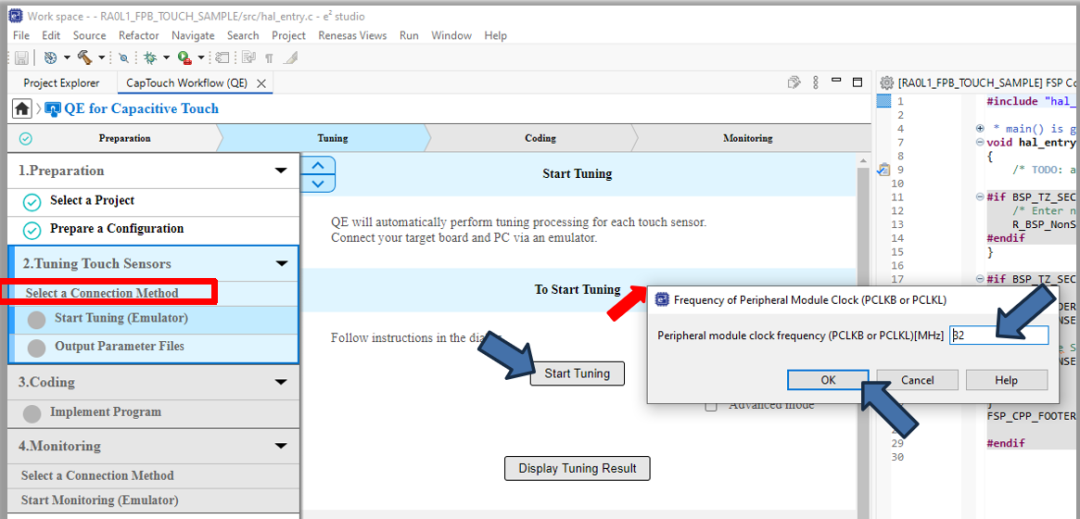Open the File menu
Screen dimensions: 1080x519
[21, 35]
